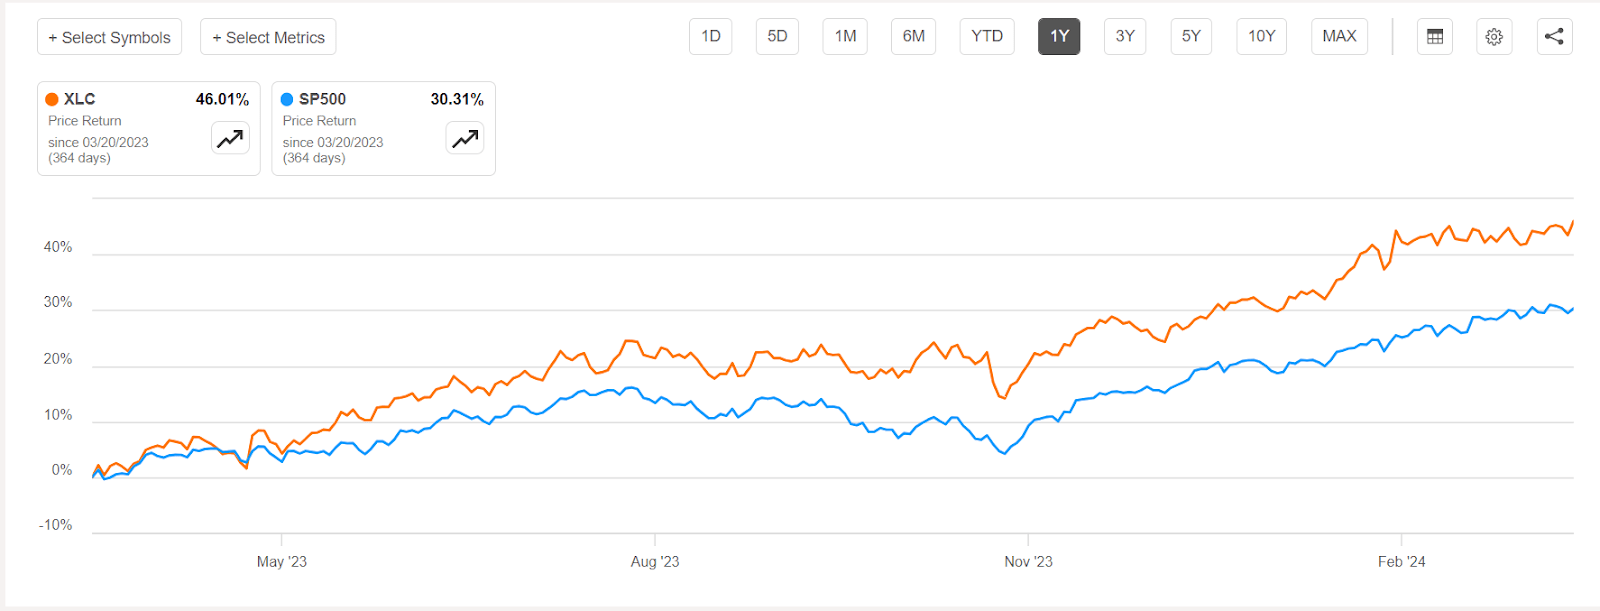This screenshot has height=611, width=1600.
Task: Click XLC trend arrow icon
Action: click(230, 138)
